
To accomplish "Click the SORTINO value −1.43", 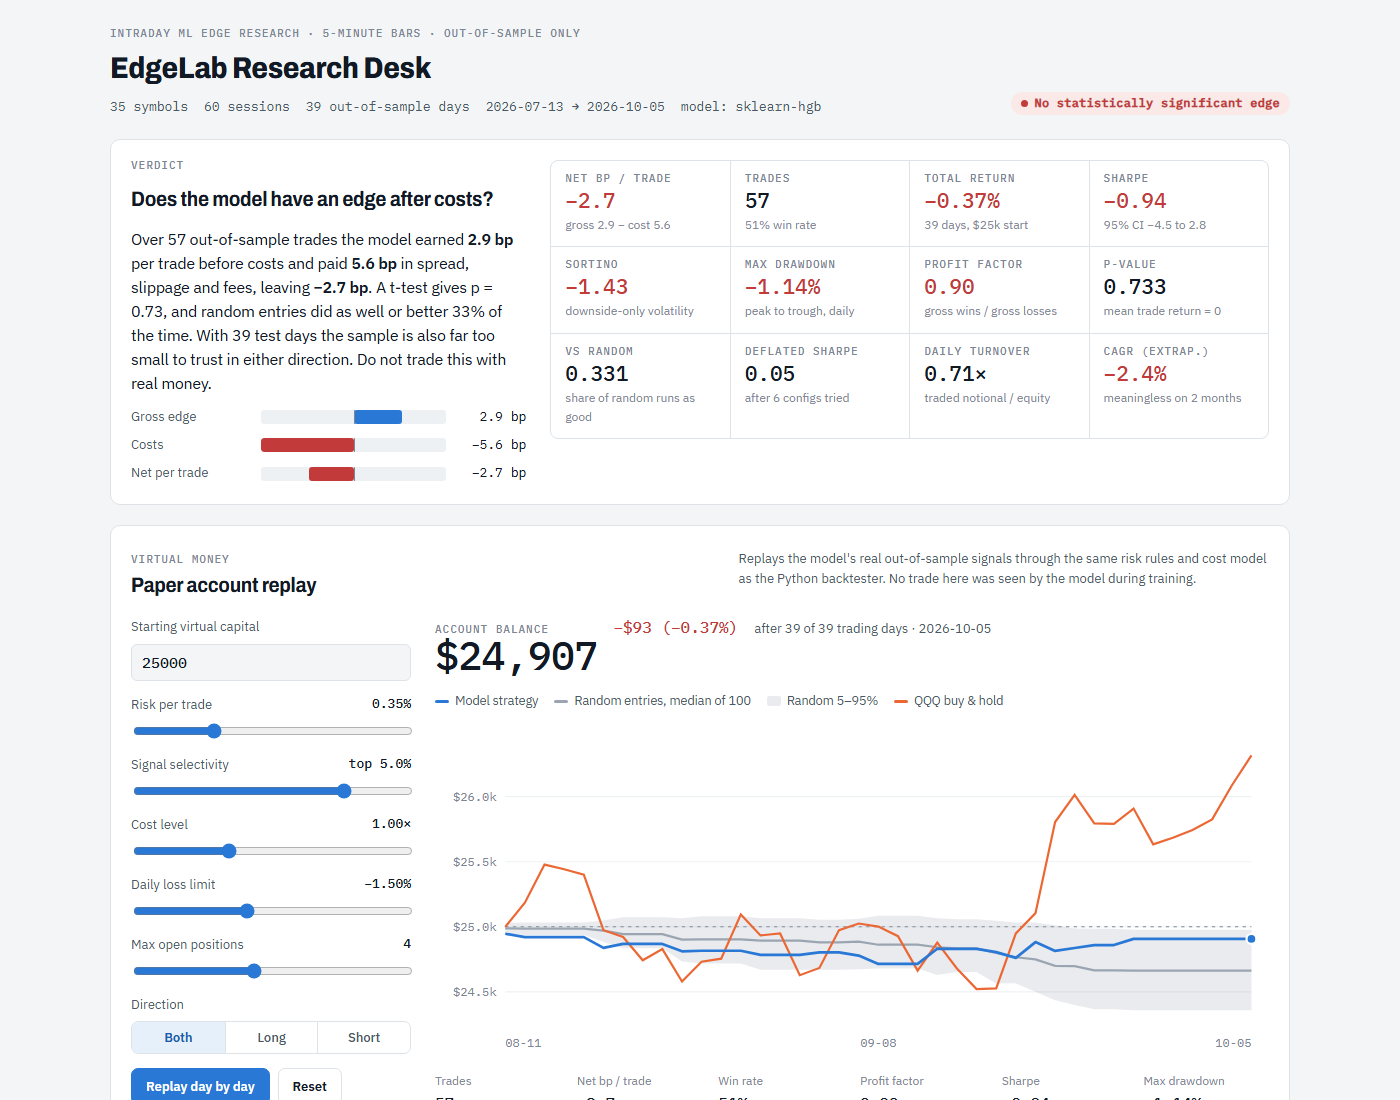I will pyautogui.click(x=596, y=287).
